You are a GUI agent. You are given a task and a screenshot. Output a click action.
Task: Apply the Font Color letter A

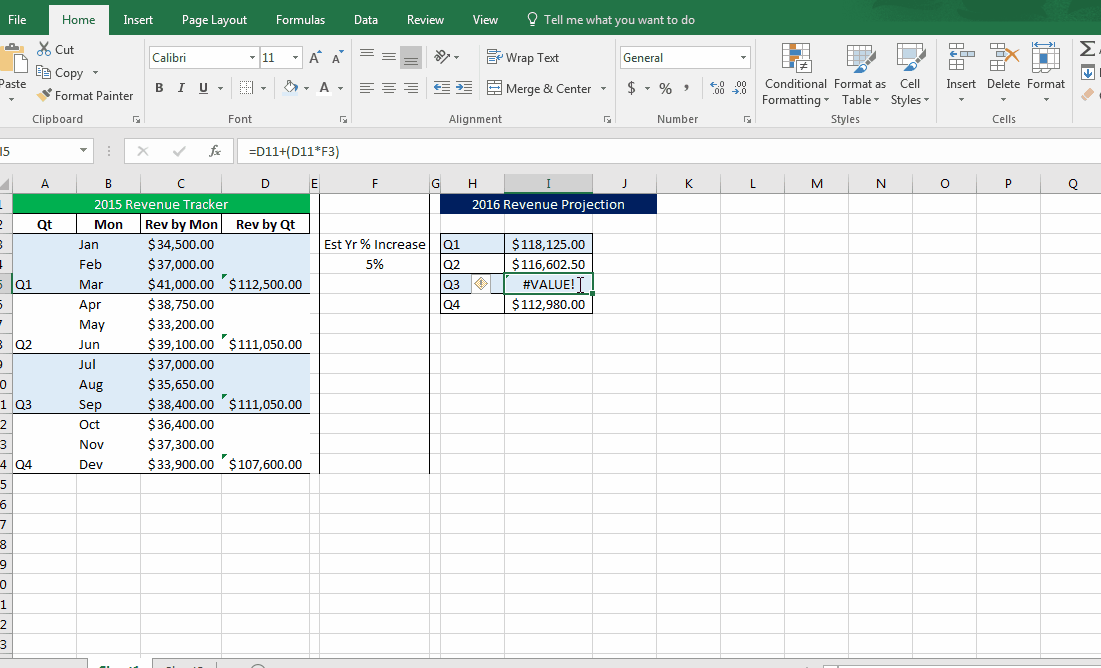pos(324,88)
